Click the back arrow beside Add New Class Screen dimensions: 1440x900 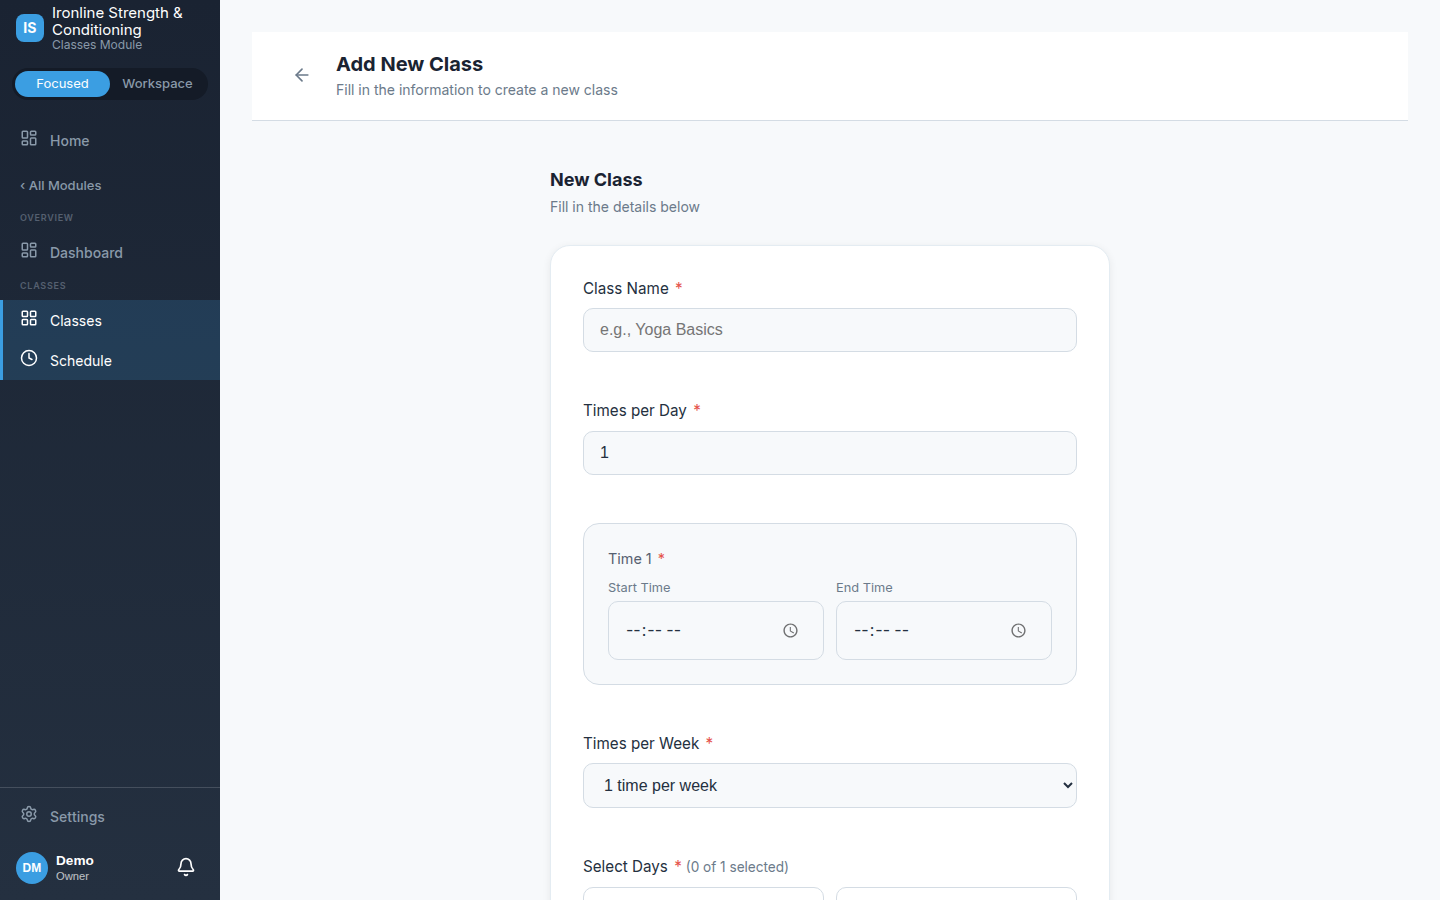(x=301, y=75)
